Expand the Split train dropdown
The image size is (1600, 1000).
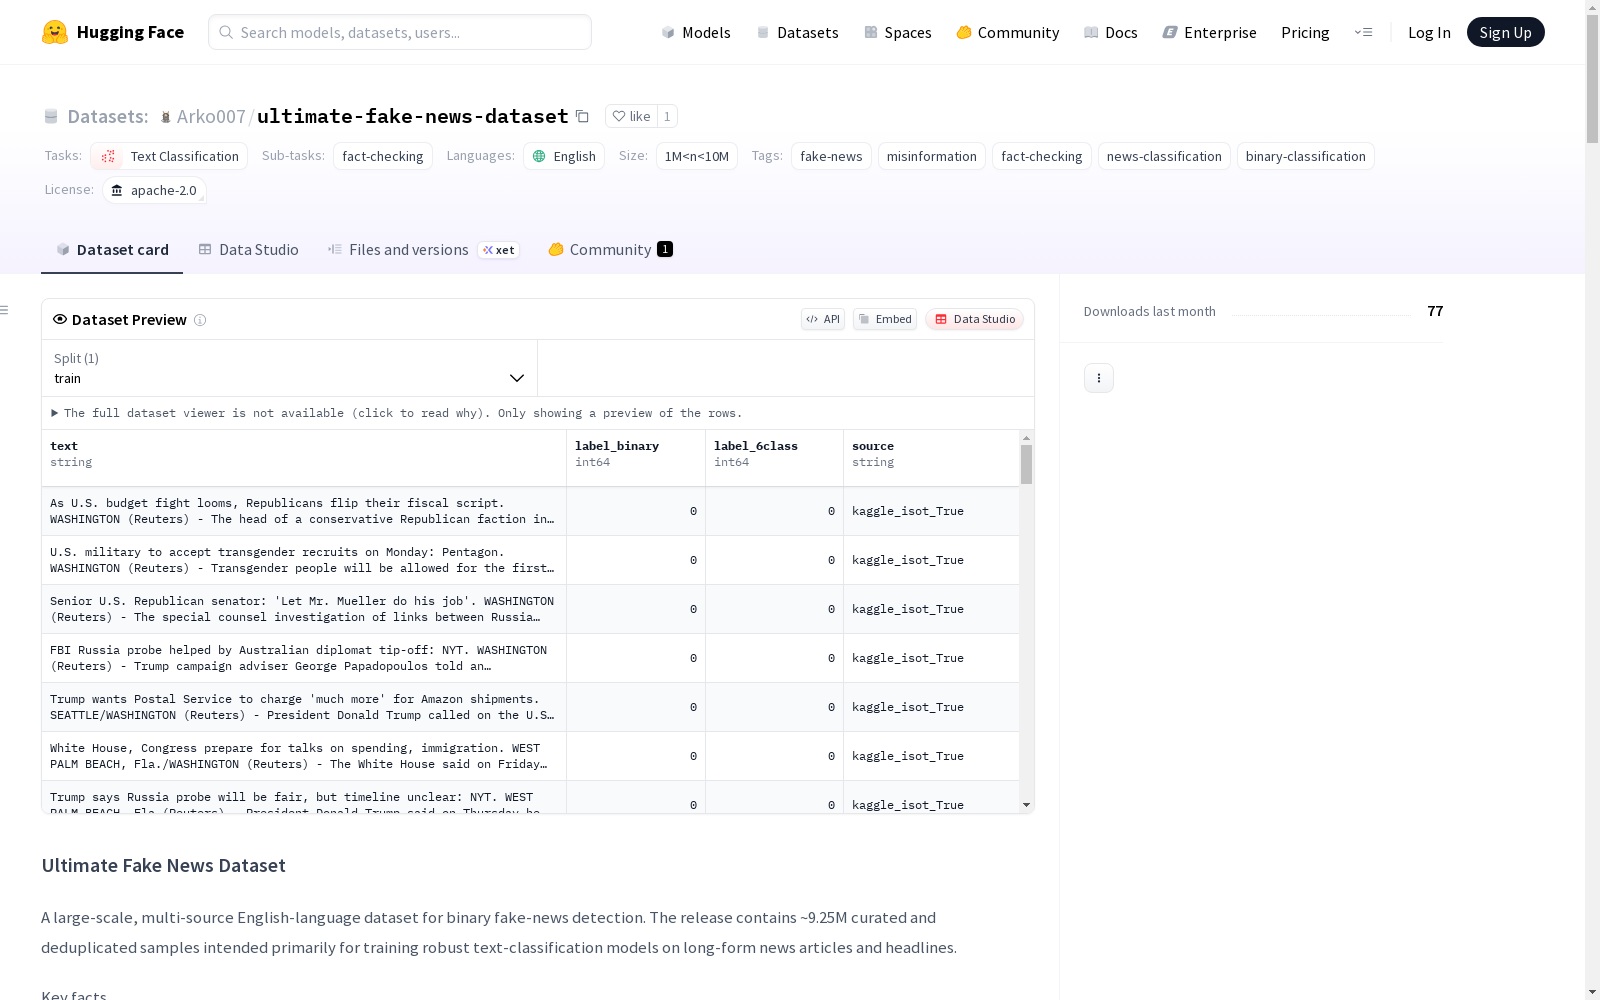pos(290,368)
